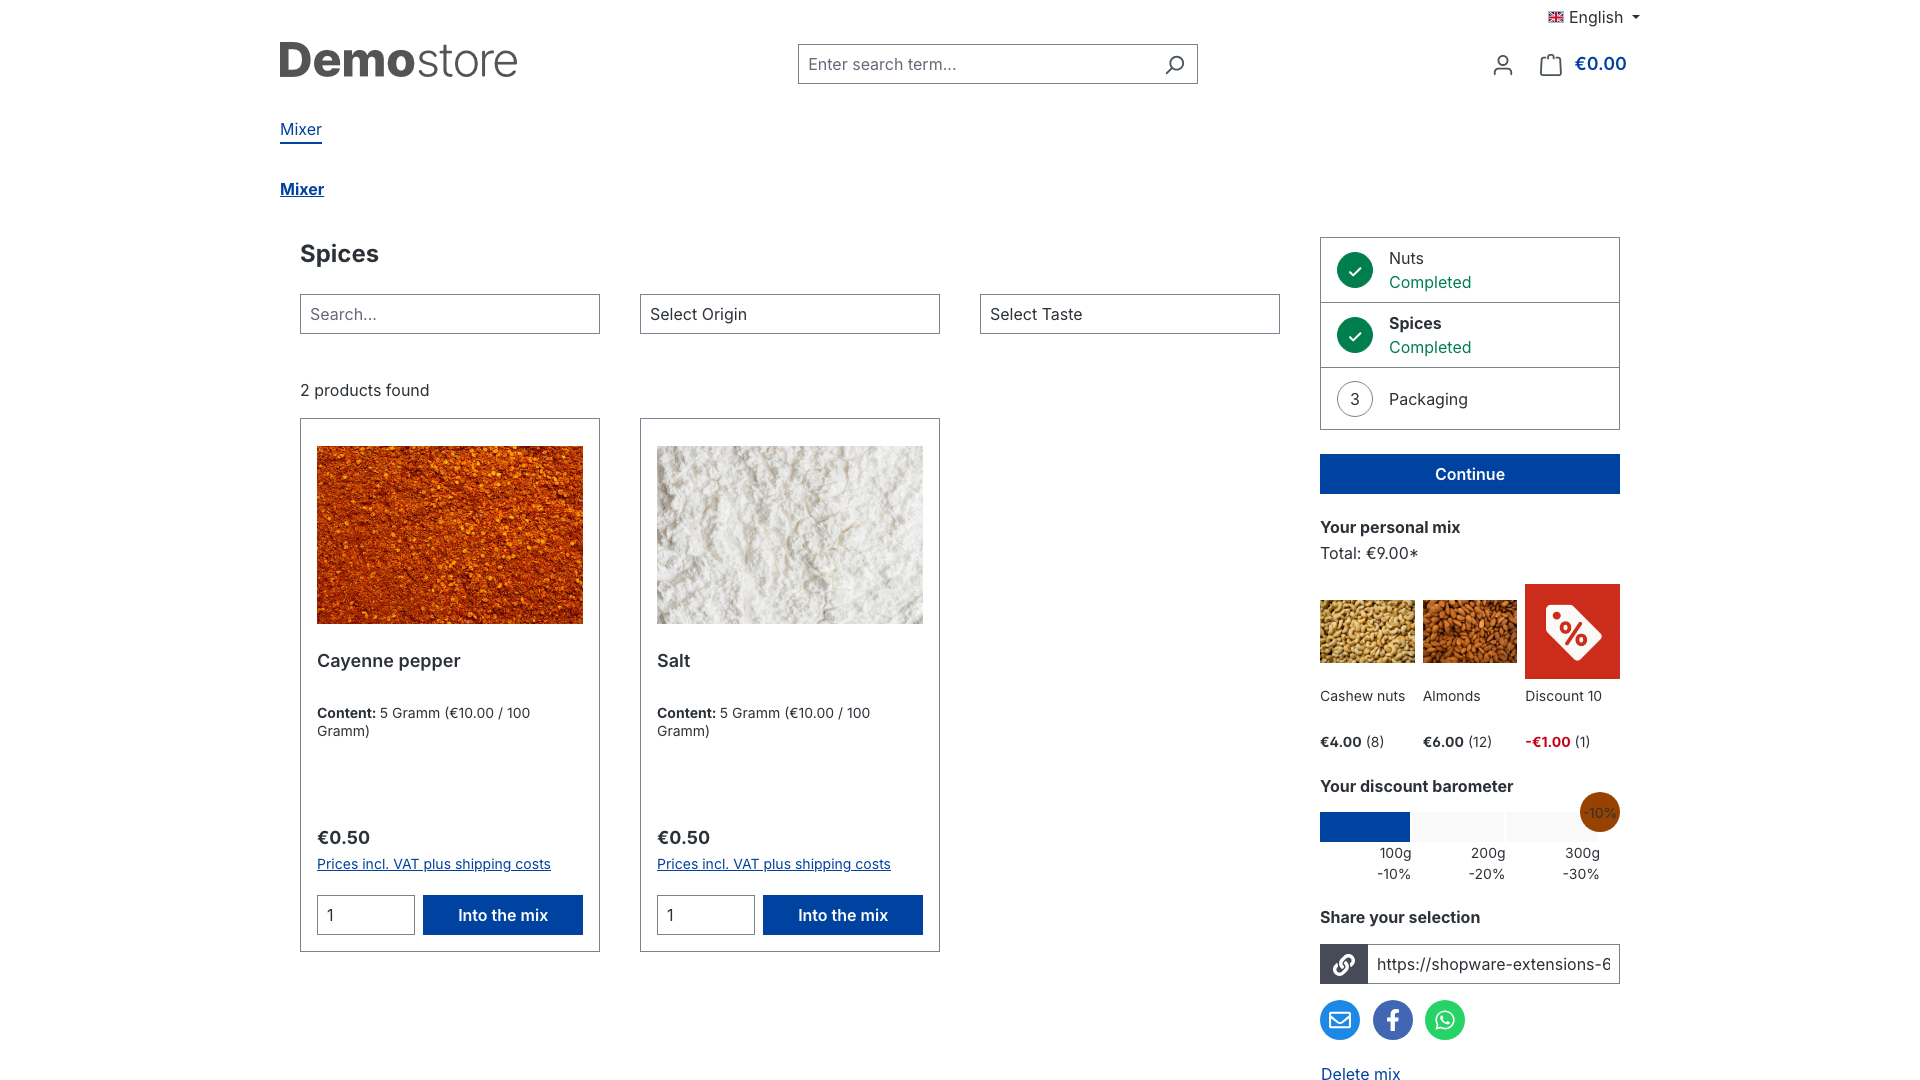Click the Almonds thumbnail
This screenshot has width=1920, height=1080.
[x=1470, y=631]
